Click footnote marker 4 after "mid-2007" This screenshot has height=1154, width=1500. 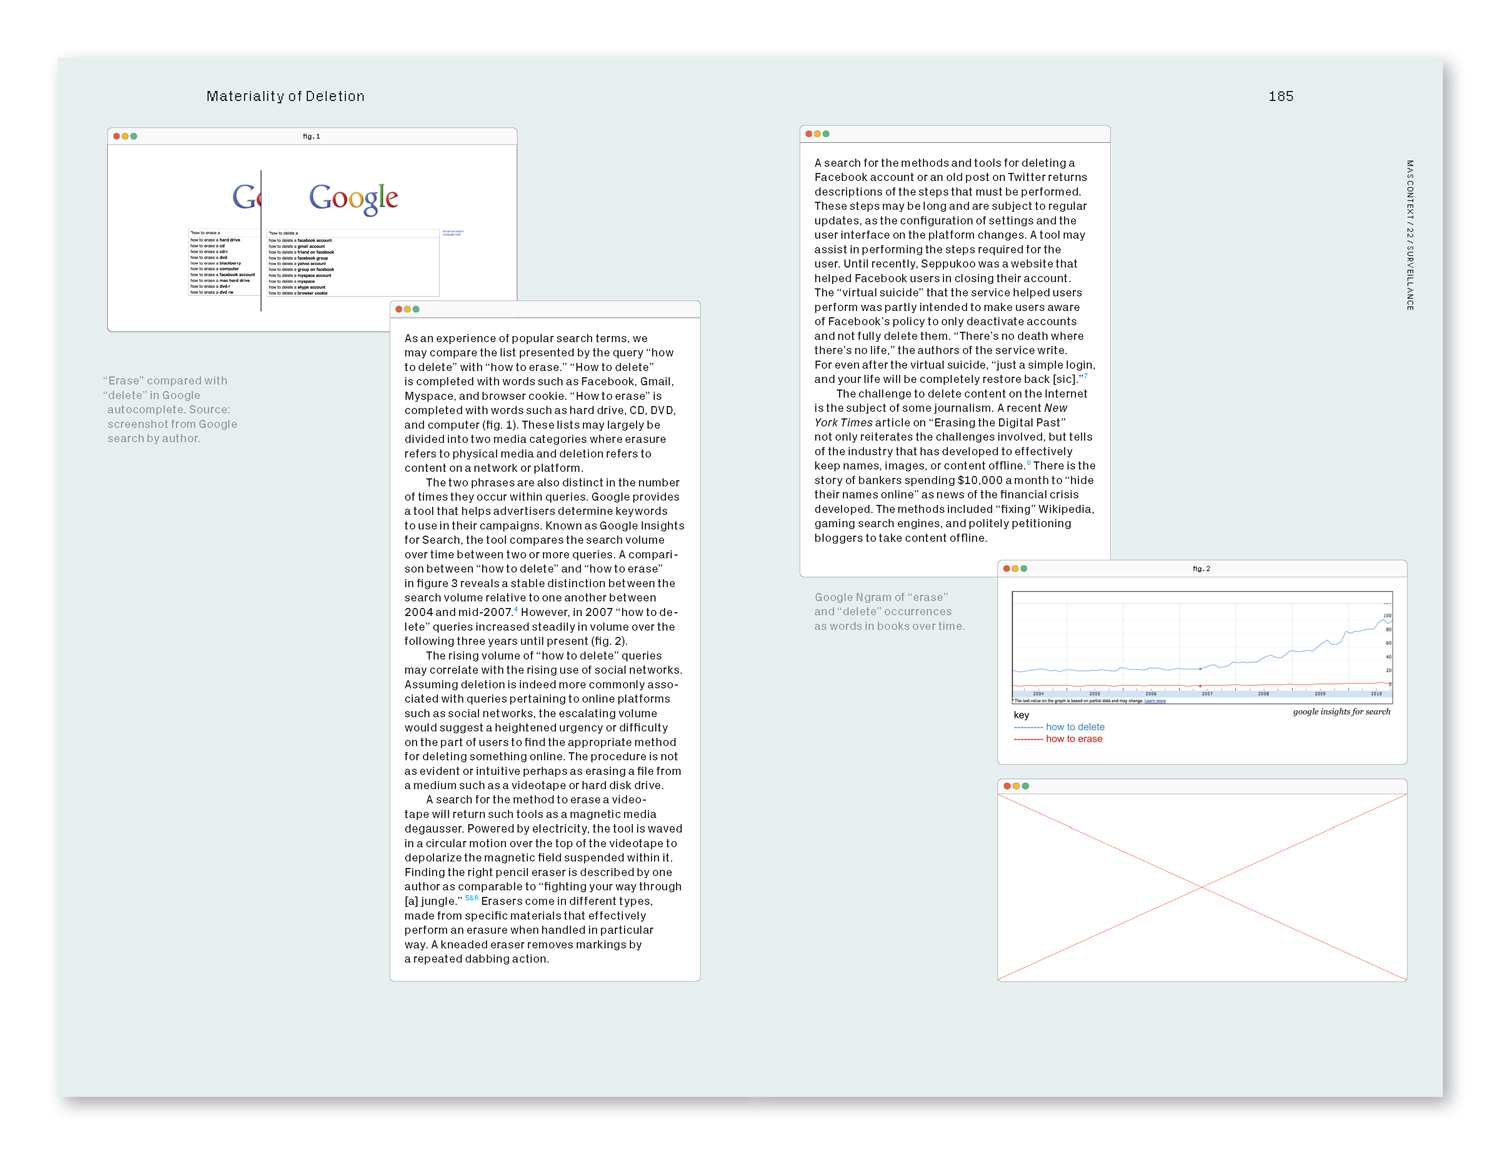[x=516, y=609]
